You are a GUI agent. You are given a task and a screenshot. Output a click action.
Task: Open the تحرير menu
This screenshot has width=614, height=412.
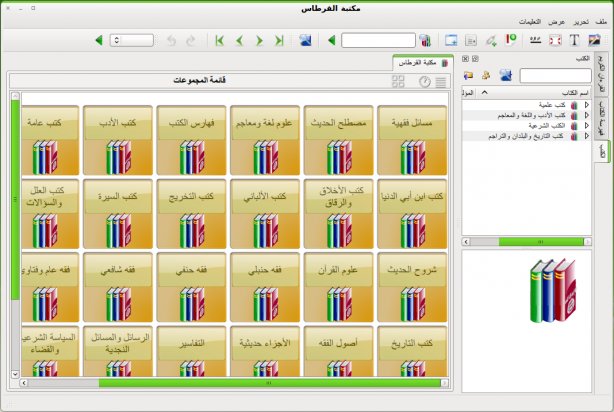click(581, 22)
